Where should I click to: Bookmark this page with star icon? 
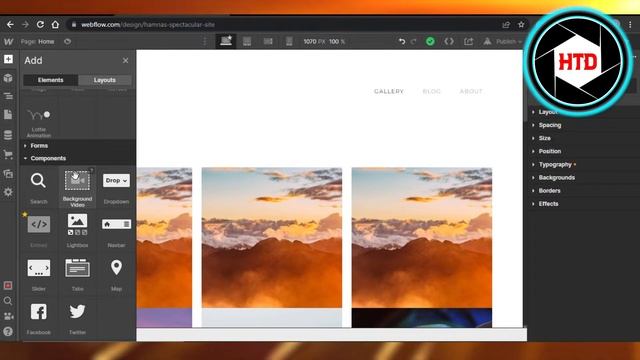click(x=521, y=24)
